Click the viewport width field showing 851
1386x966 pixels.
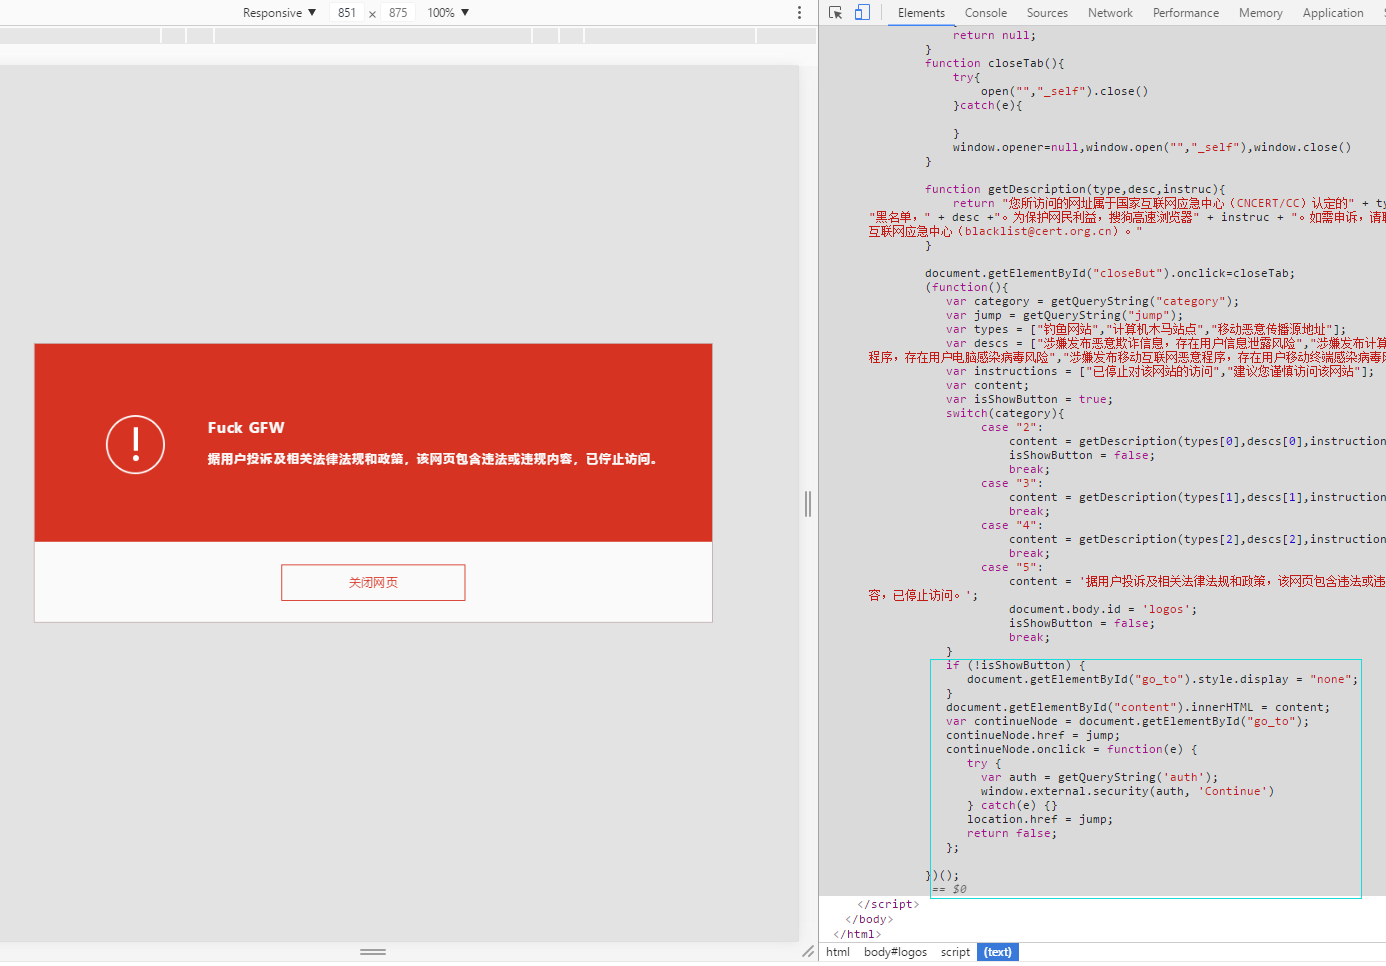[347, 13]
